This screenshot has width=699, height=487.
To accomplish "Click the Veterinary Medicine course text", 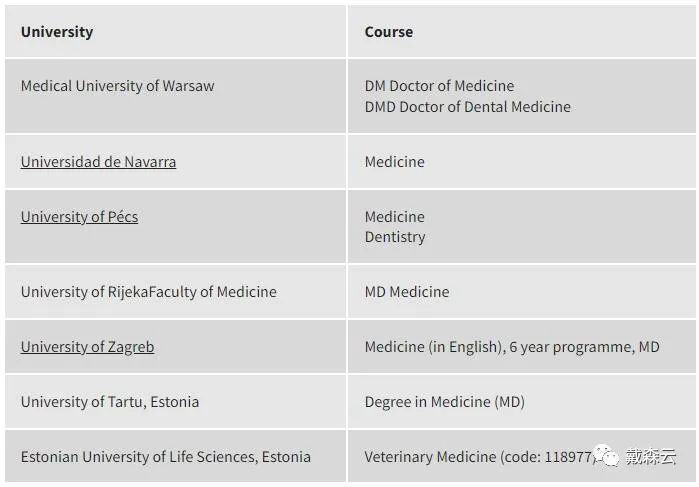I will coord(430,457).
